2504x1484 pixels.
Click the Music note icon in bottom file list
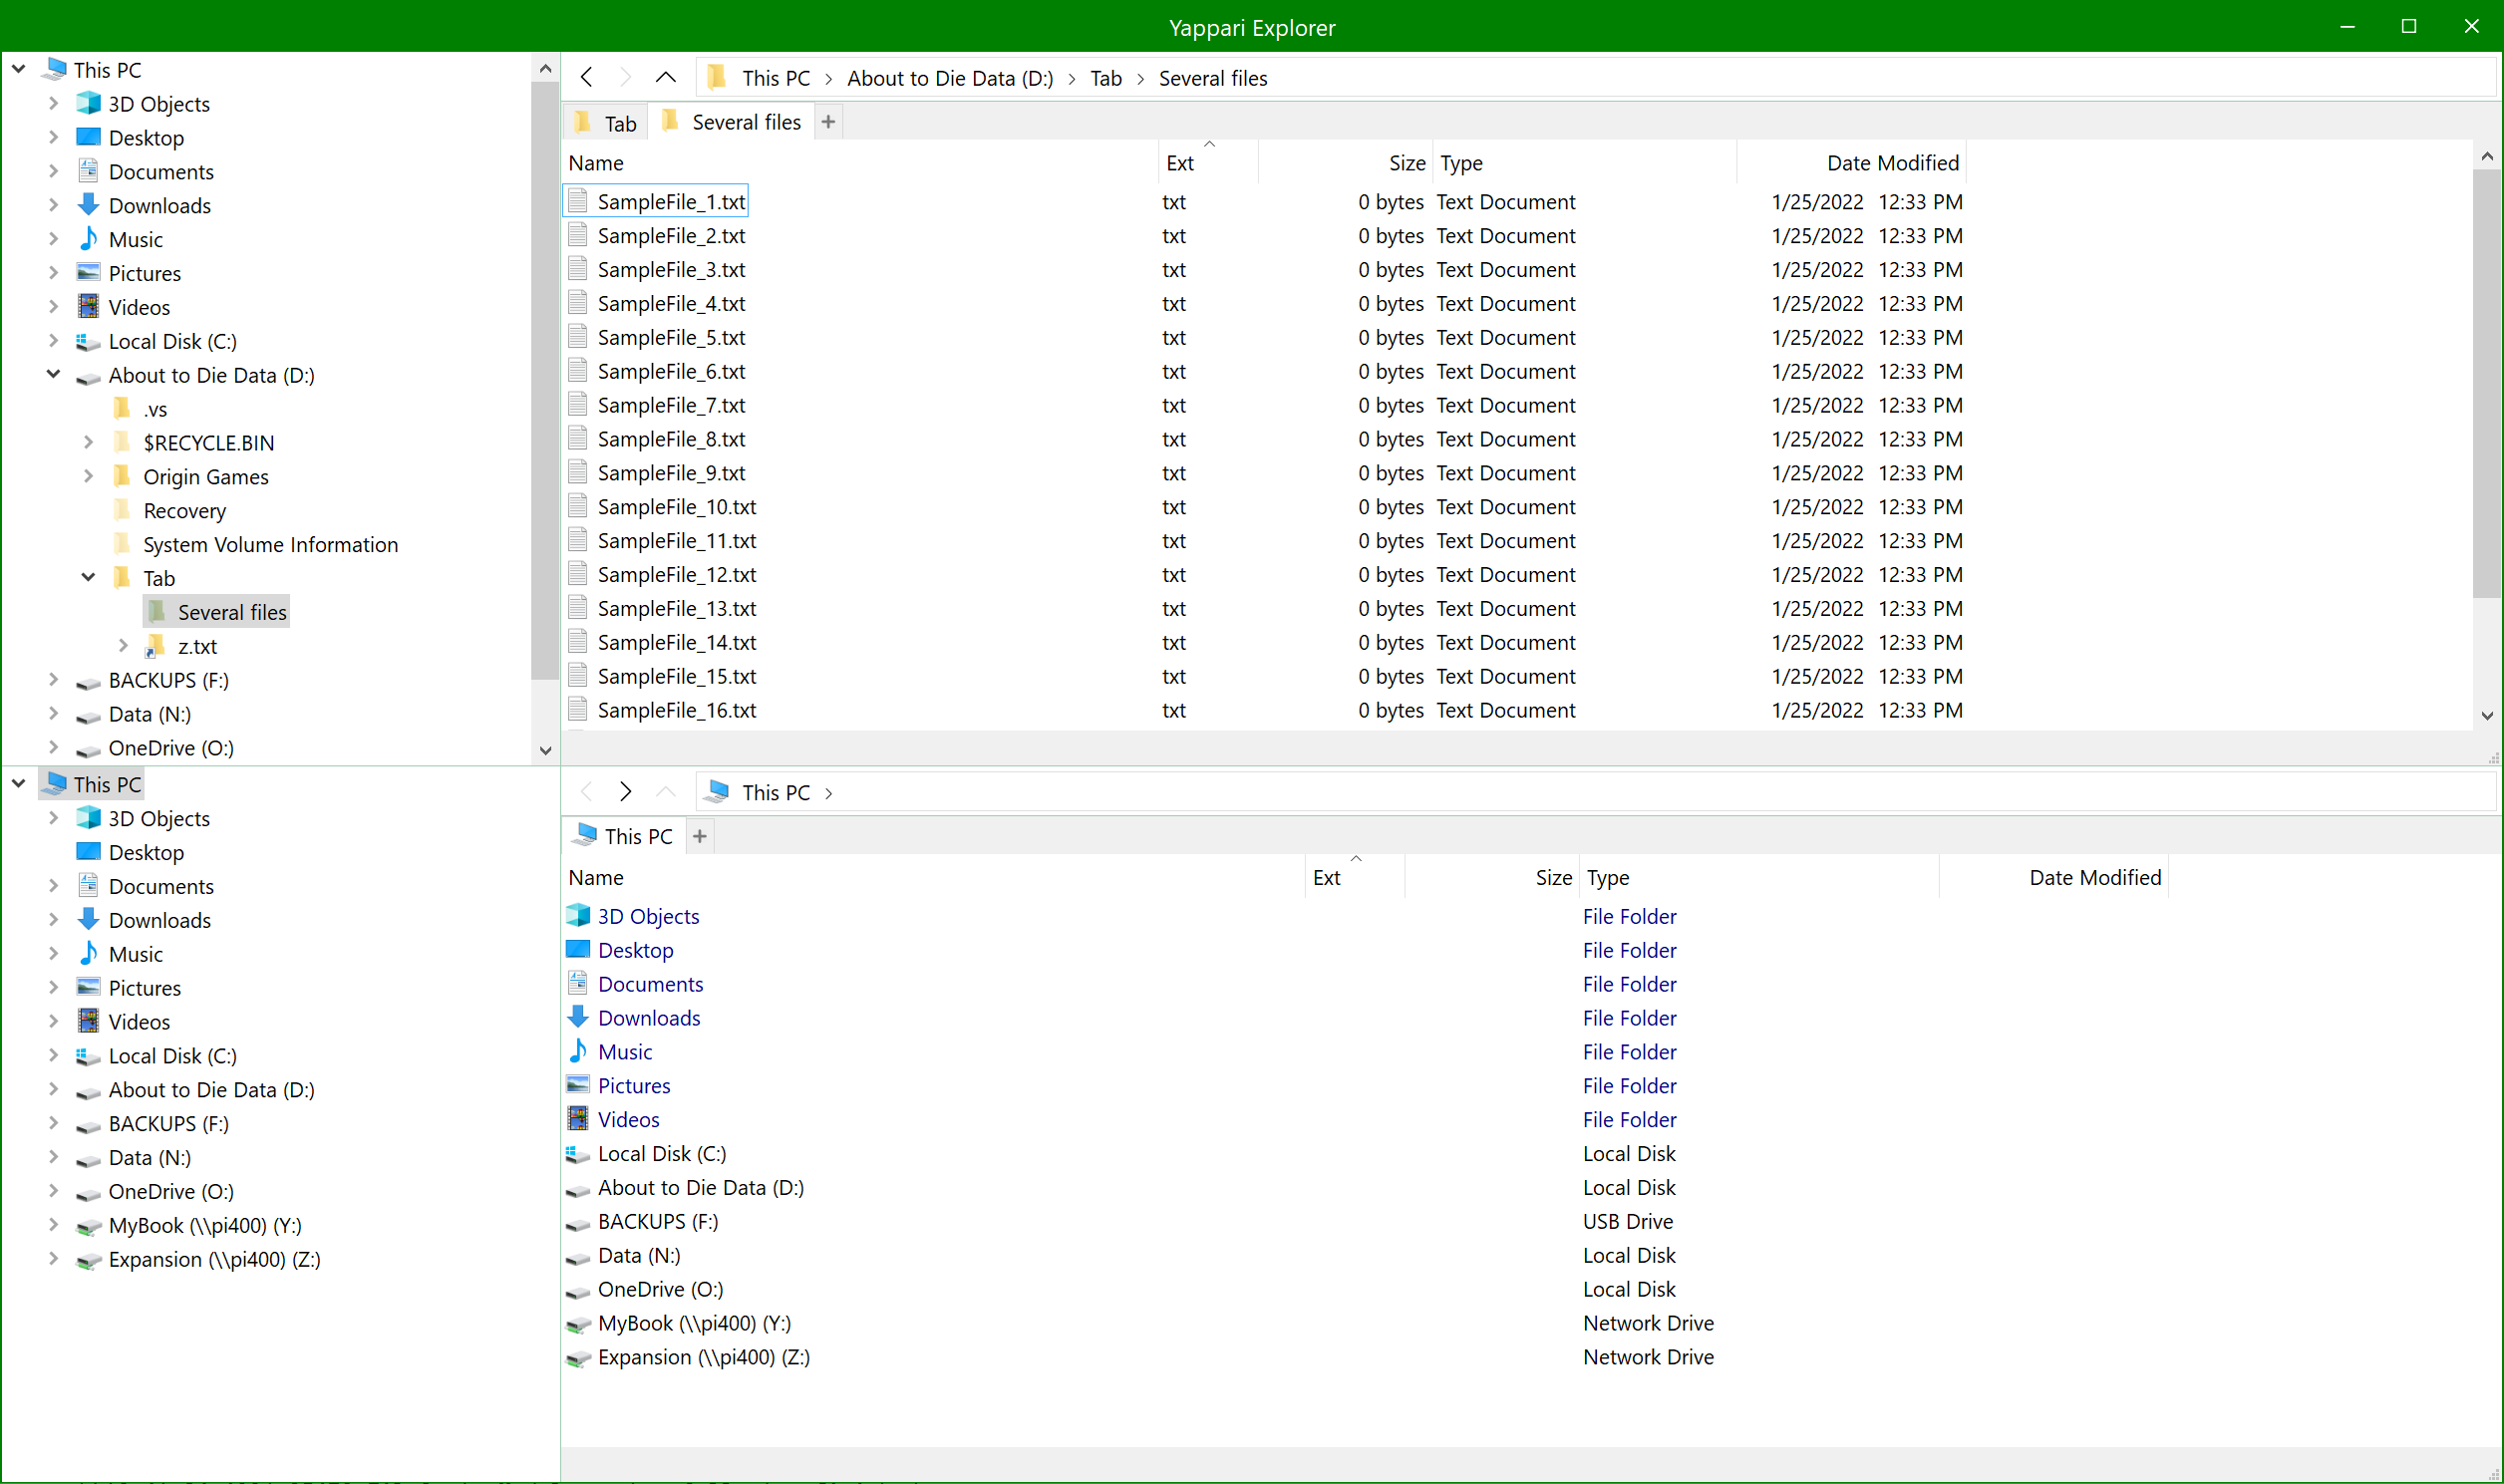pos(578,1051)
